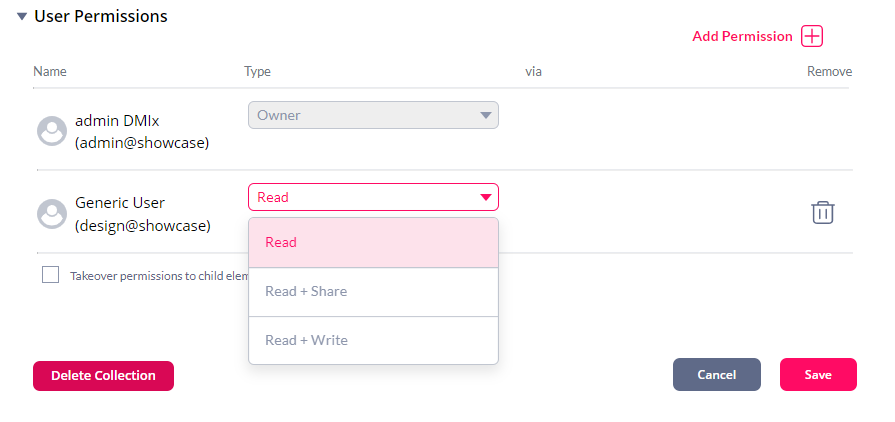Click the via column header
The image size is (895, 422).
(533, 71)
